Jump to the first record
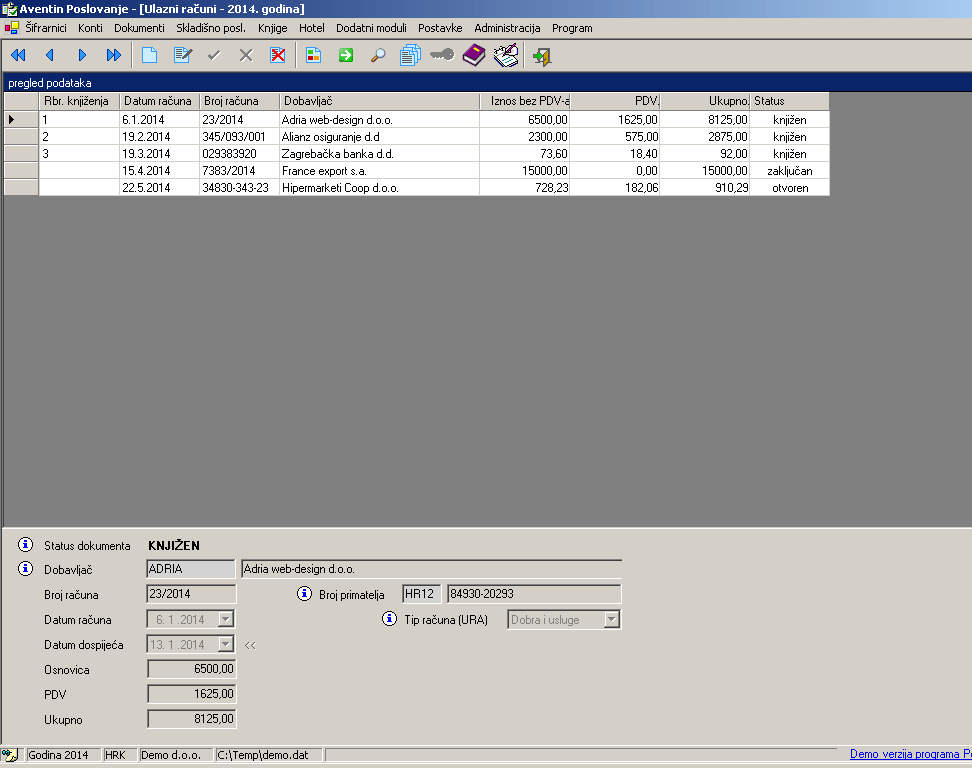 coord(18,56)
